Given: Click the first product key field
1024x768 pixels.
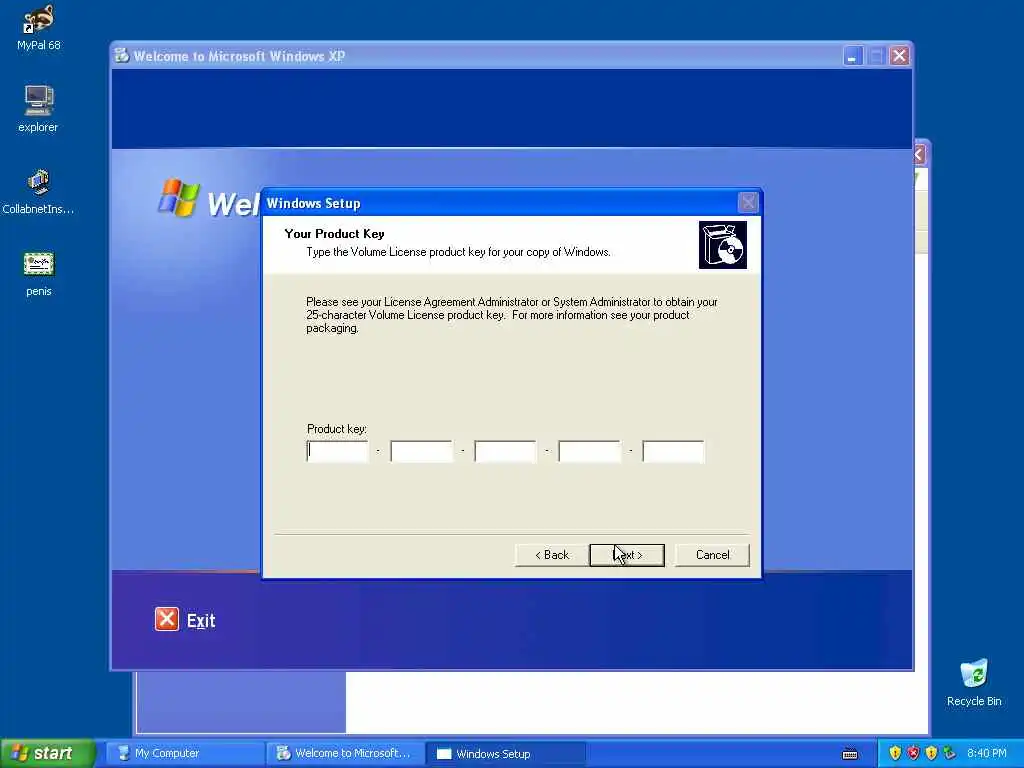Looking at the screenshot, I should [x=338, y=451].
